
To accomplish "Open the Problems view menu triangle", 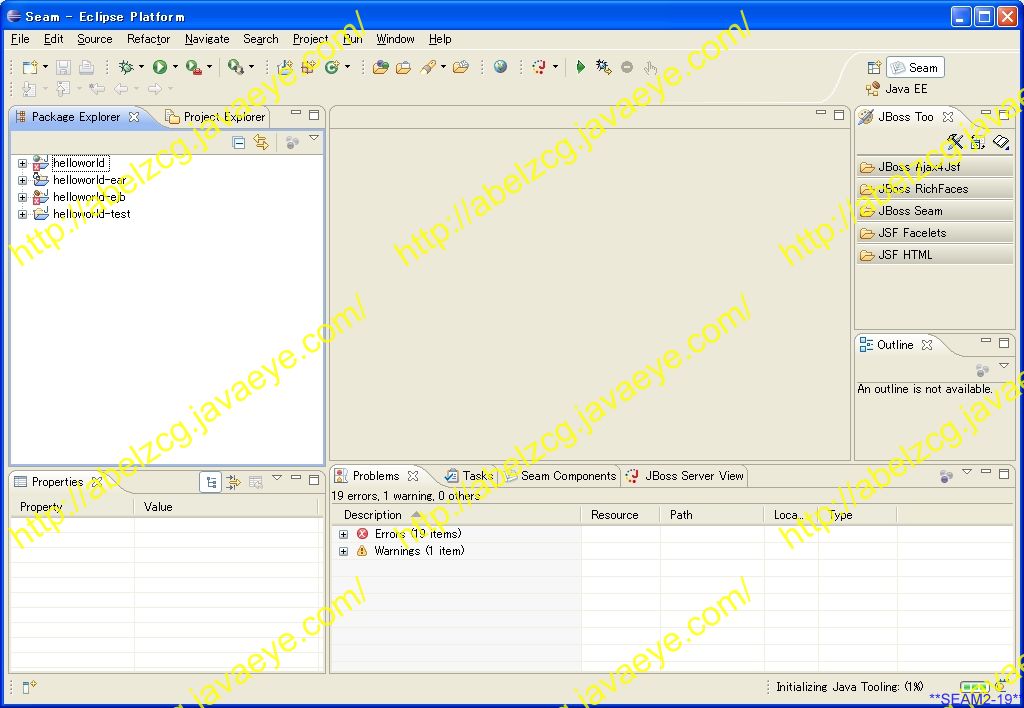I will (967, 472).
